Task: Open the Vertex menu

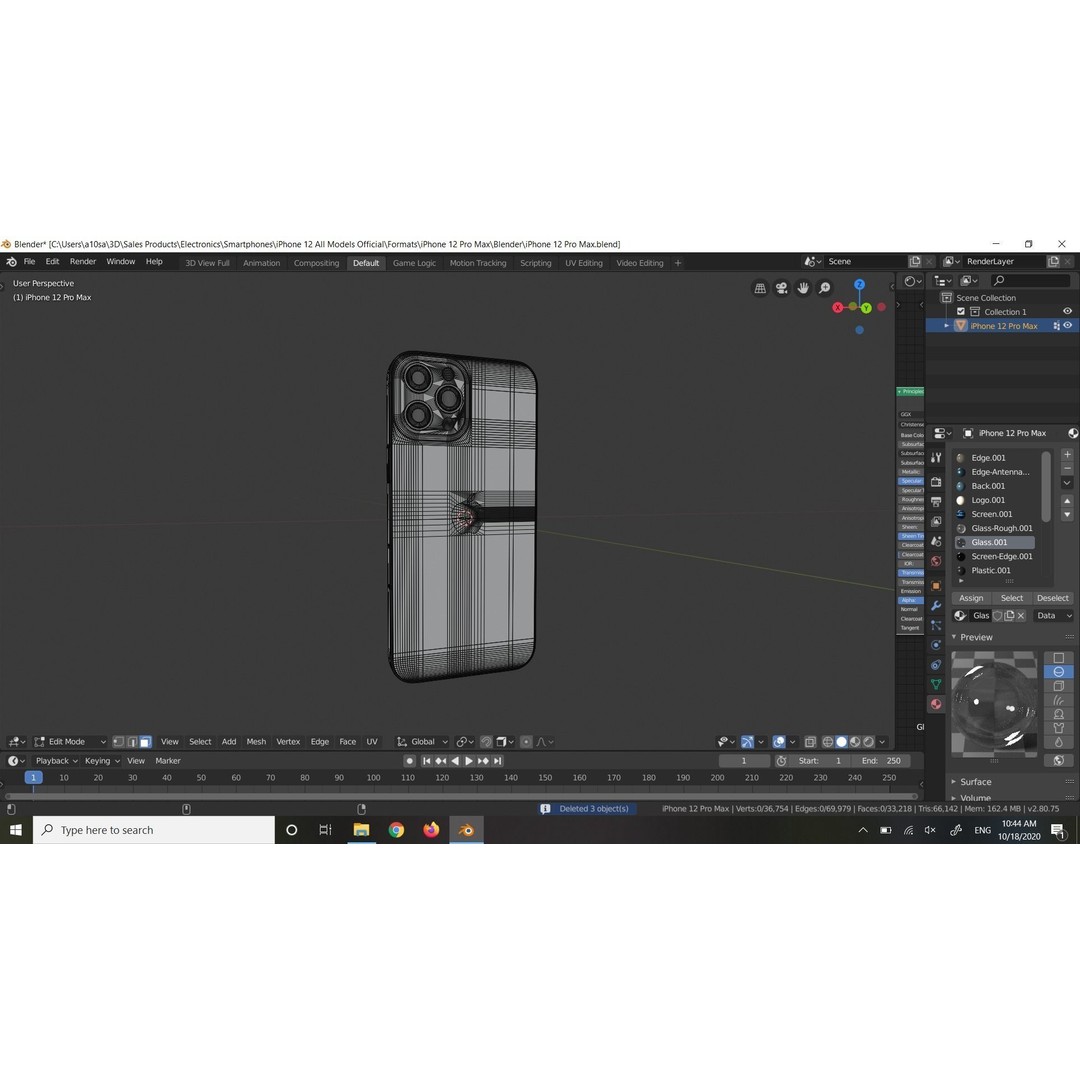Action: (x=288, y=742)
